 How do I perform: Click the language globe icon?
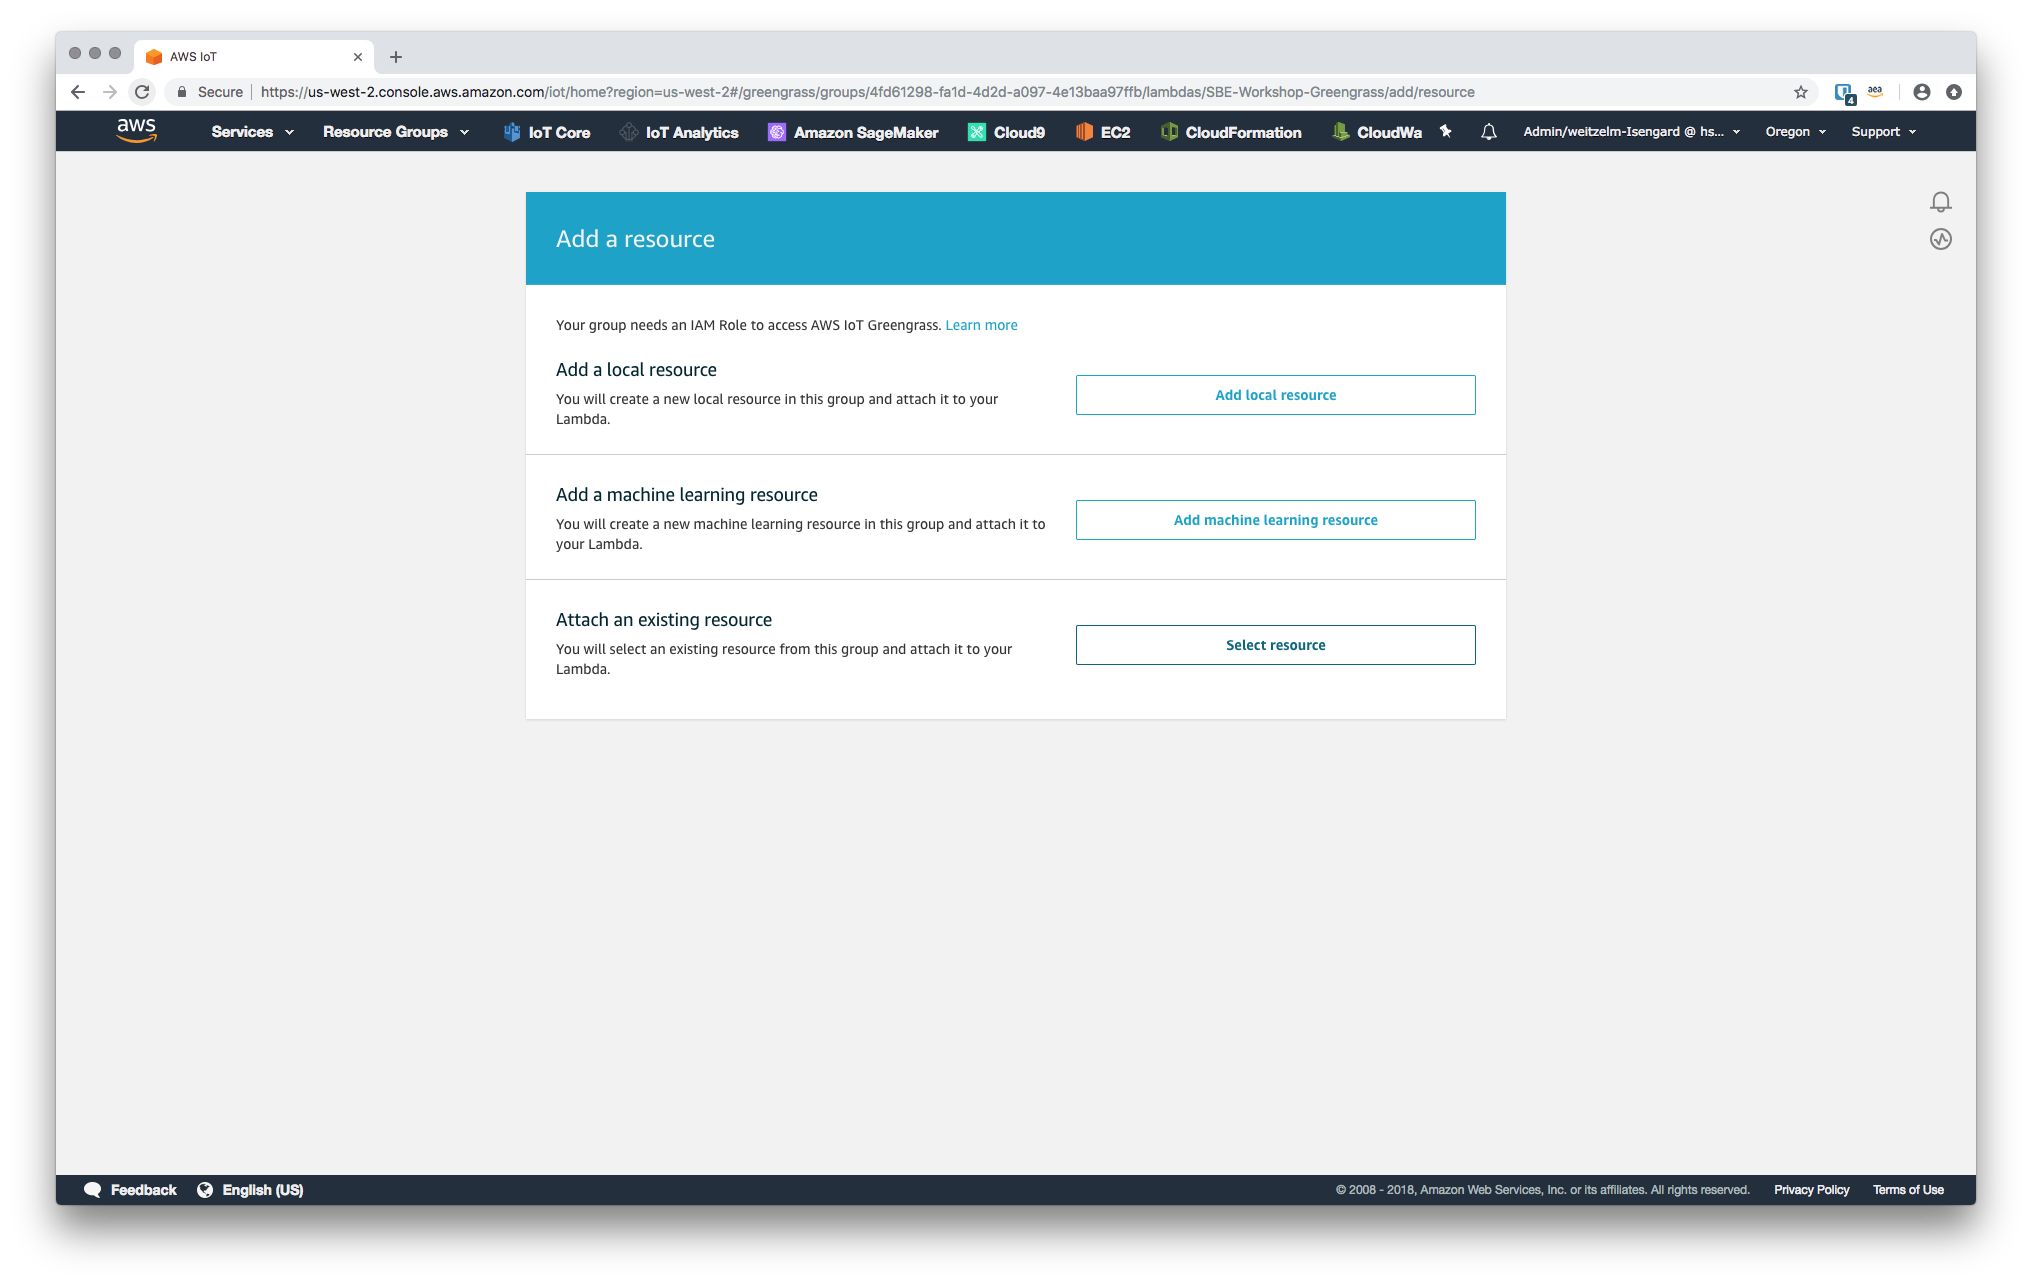205,1190
